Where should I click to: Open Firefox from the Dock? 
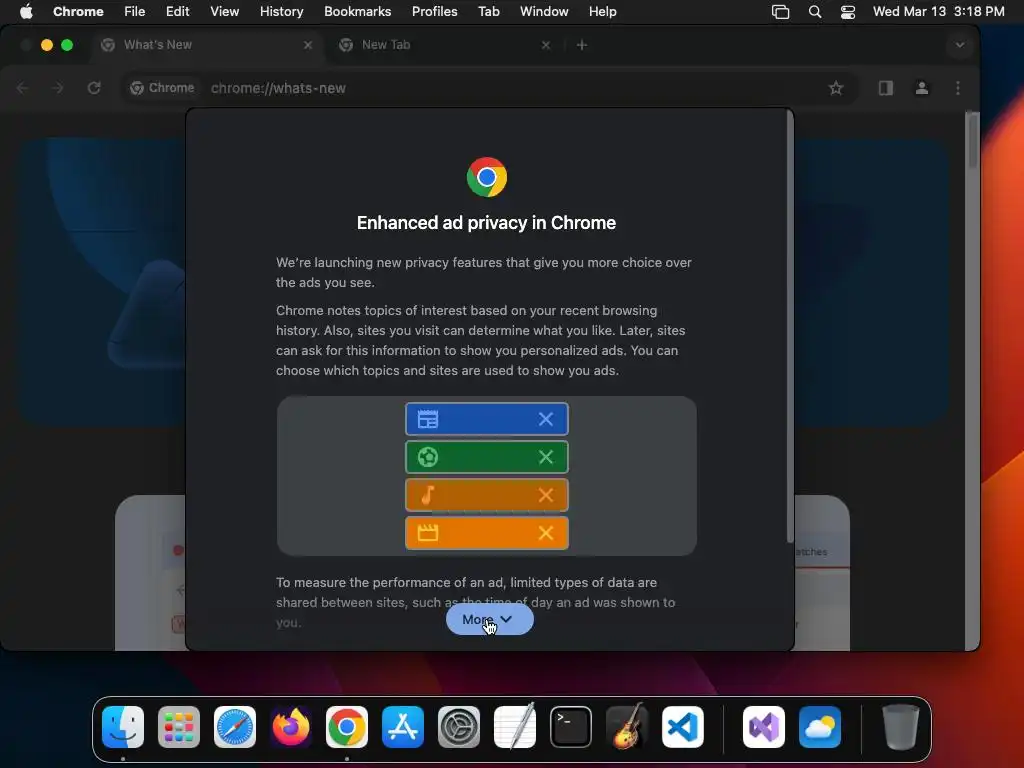coord(291,727)
